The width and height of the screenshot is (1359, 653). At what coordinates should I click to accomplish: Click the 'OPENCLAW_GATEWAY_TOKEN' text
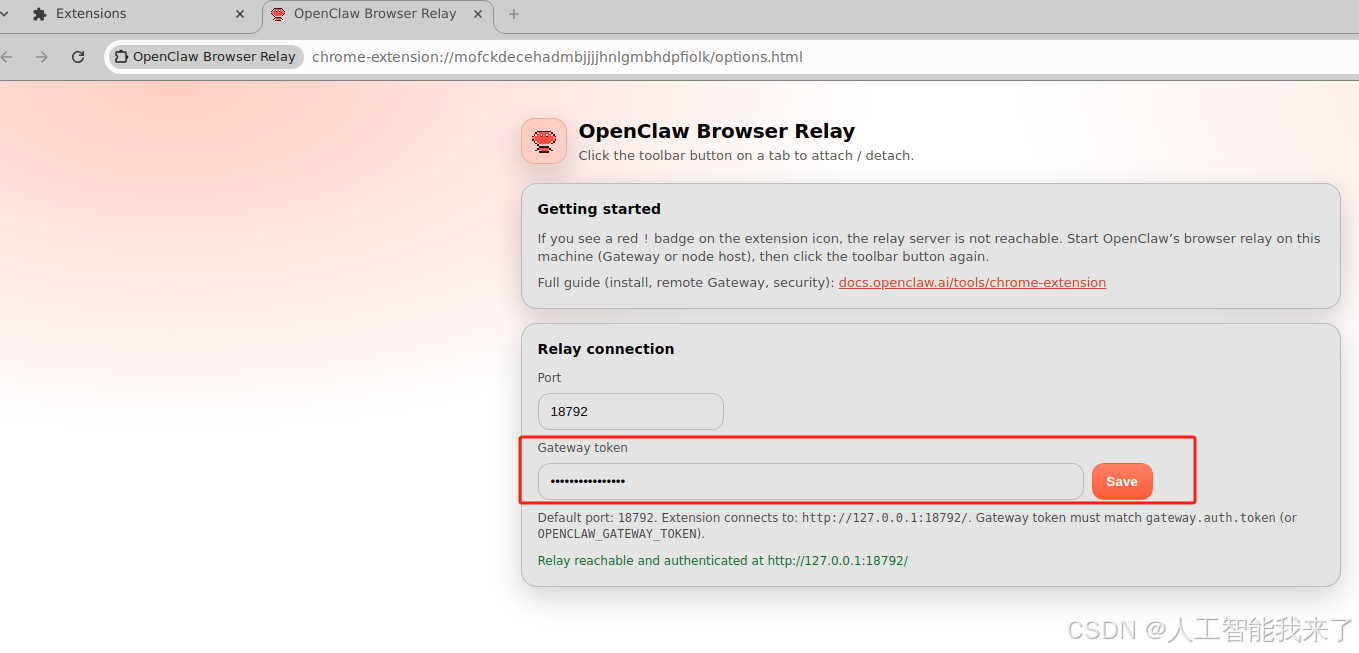click(x=617, y=534)
